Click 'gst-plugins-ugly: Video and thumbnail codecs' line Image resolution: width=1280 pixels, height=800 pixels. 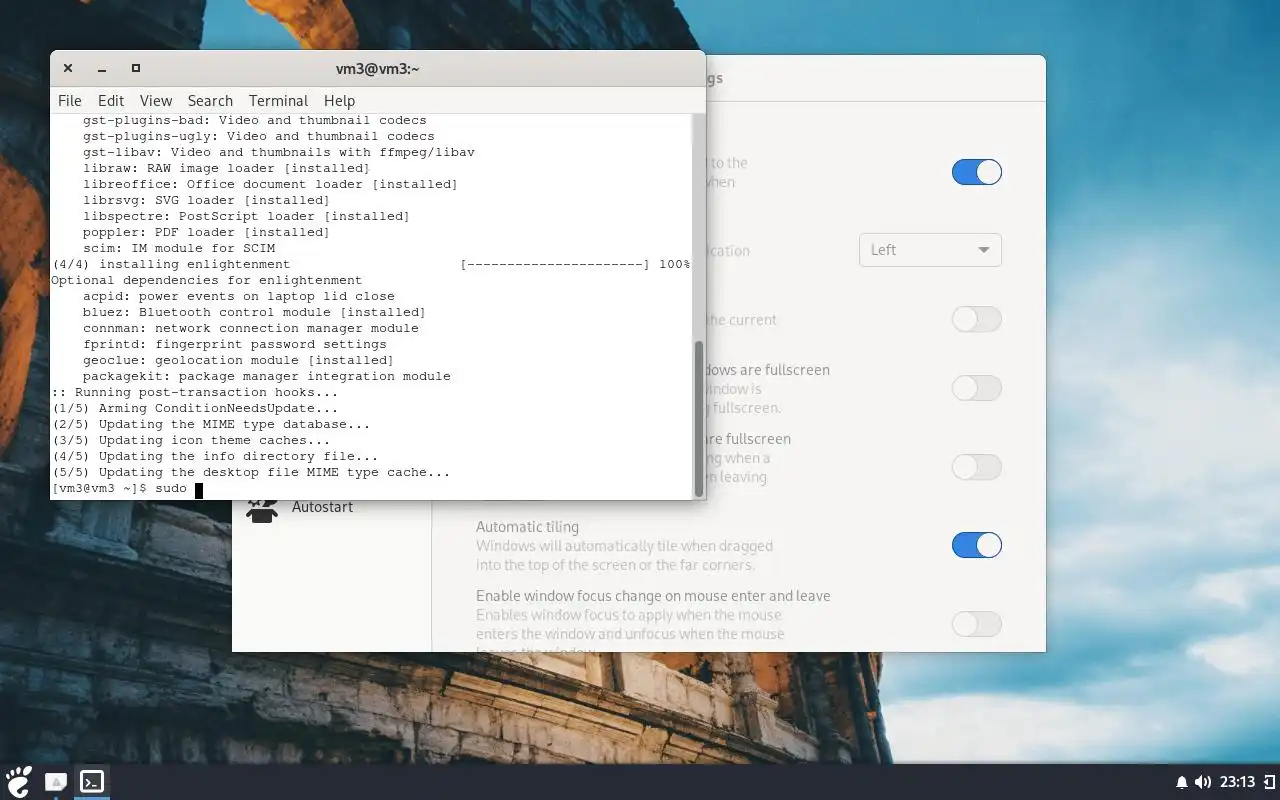coord(259,136)
